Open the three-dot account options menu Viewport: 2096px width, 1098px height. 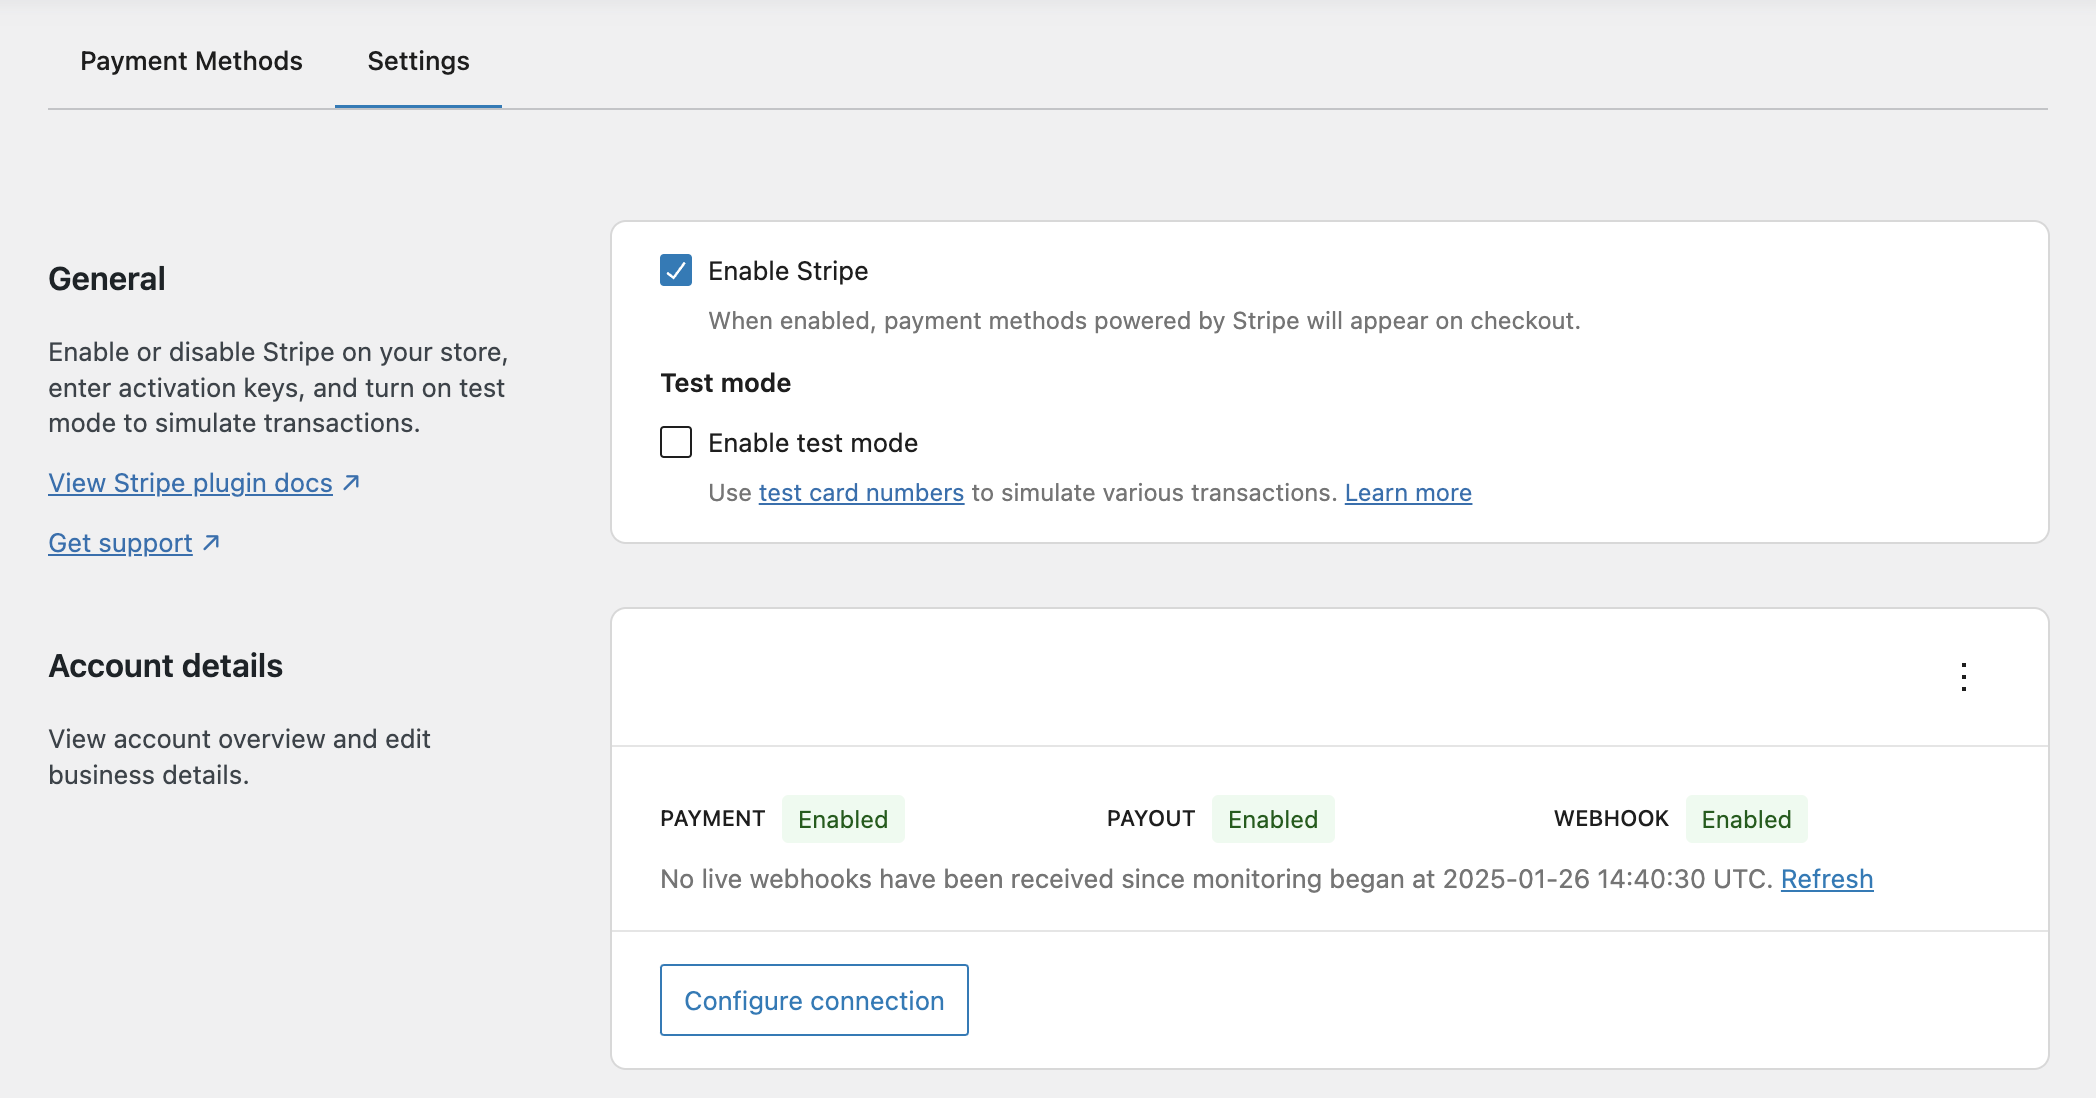pos(1964,677)
